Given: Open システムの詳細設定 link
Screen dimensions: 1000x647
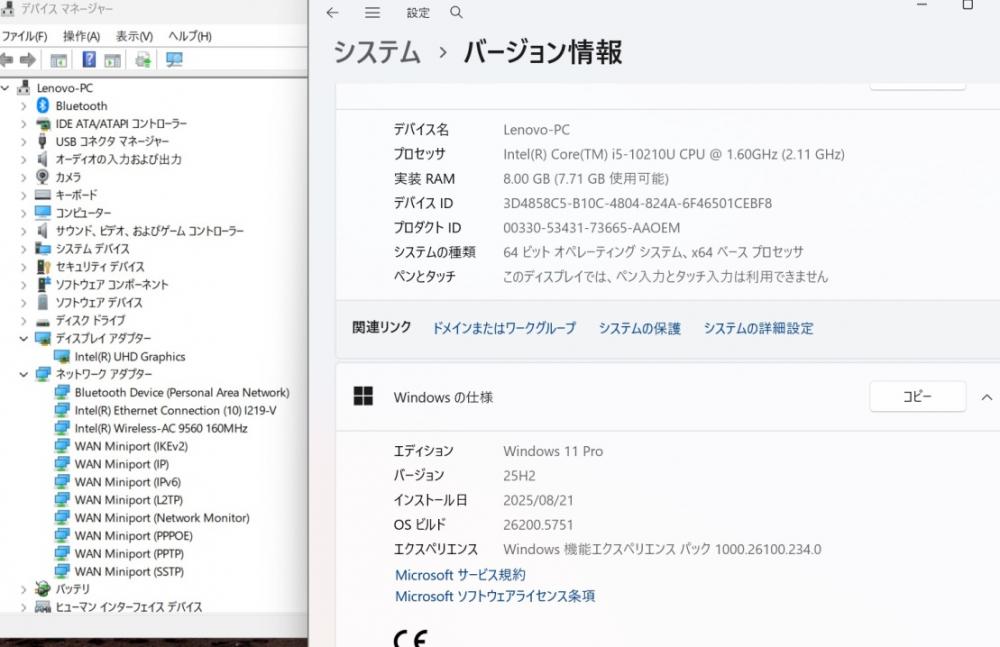Looking at the screenshot, I should click(x=758, y=328).
